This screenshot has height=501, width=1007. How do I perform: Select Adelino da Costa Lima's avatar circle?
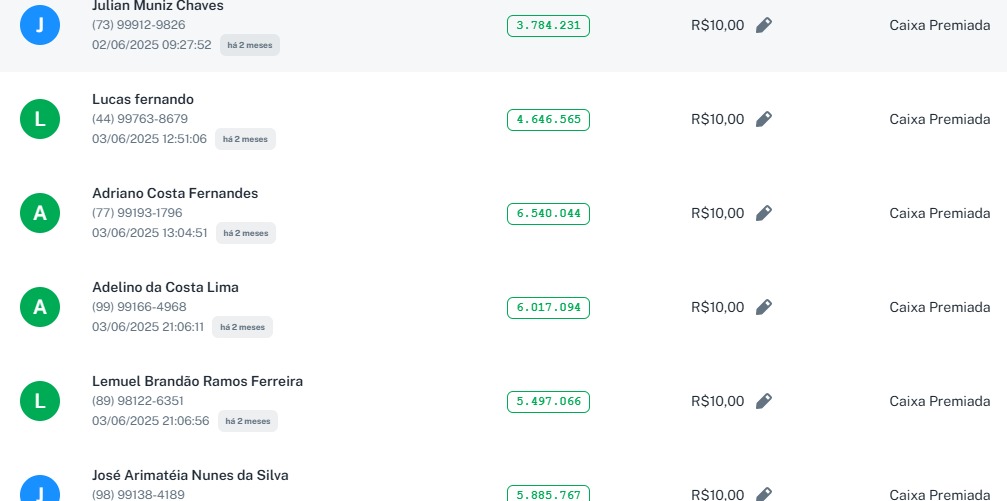40,307
